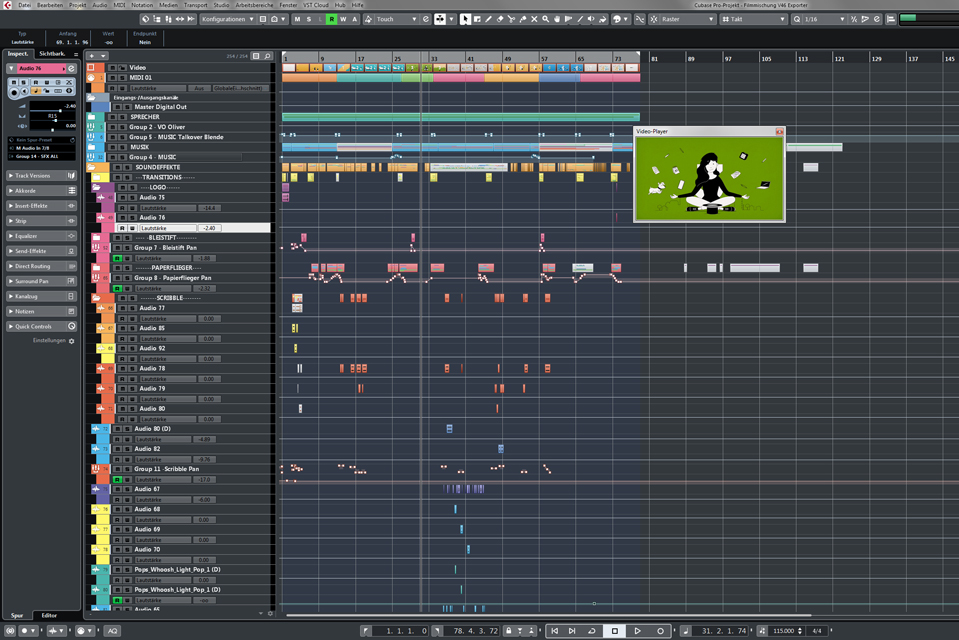Expand Track Versions inspector section
959x640 pixels.
click(x=41, y=176)
